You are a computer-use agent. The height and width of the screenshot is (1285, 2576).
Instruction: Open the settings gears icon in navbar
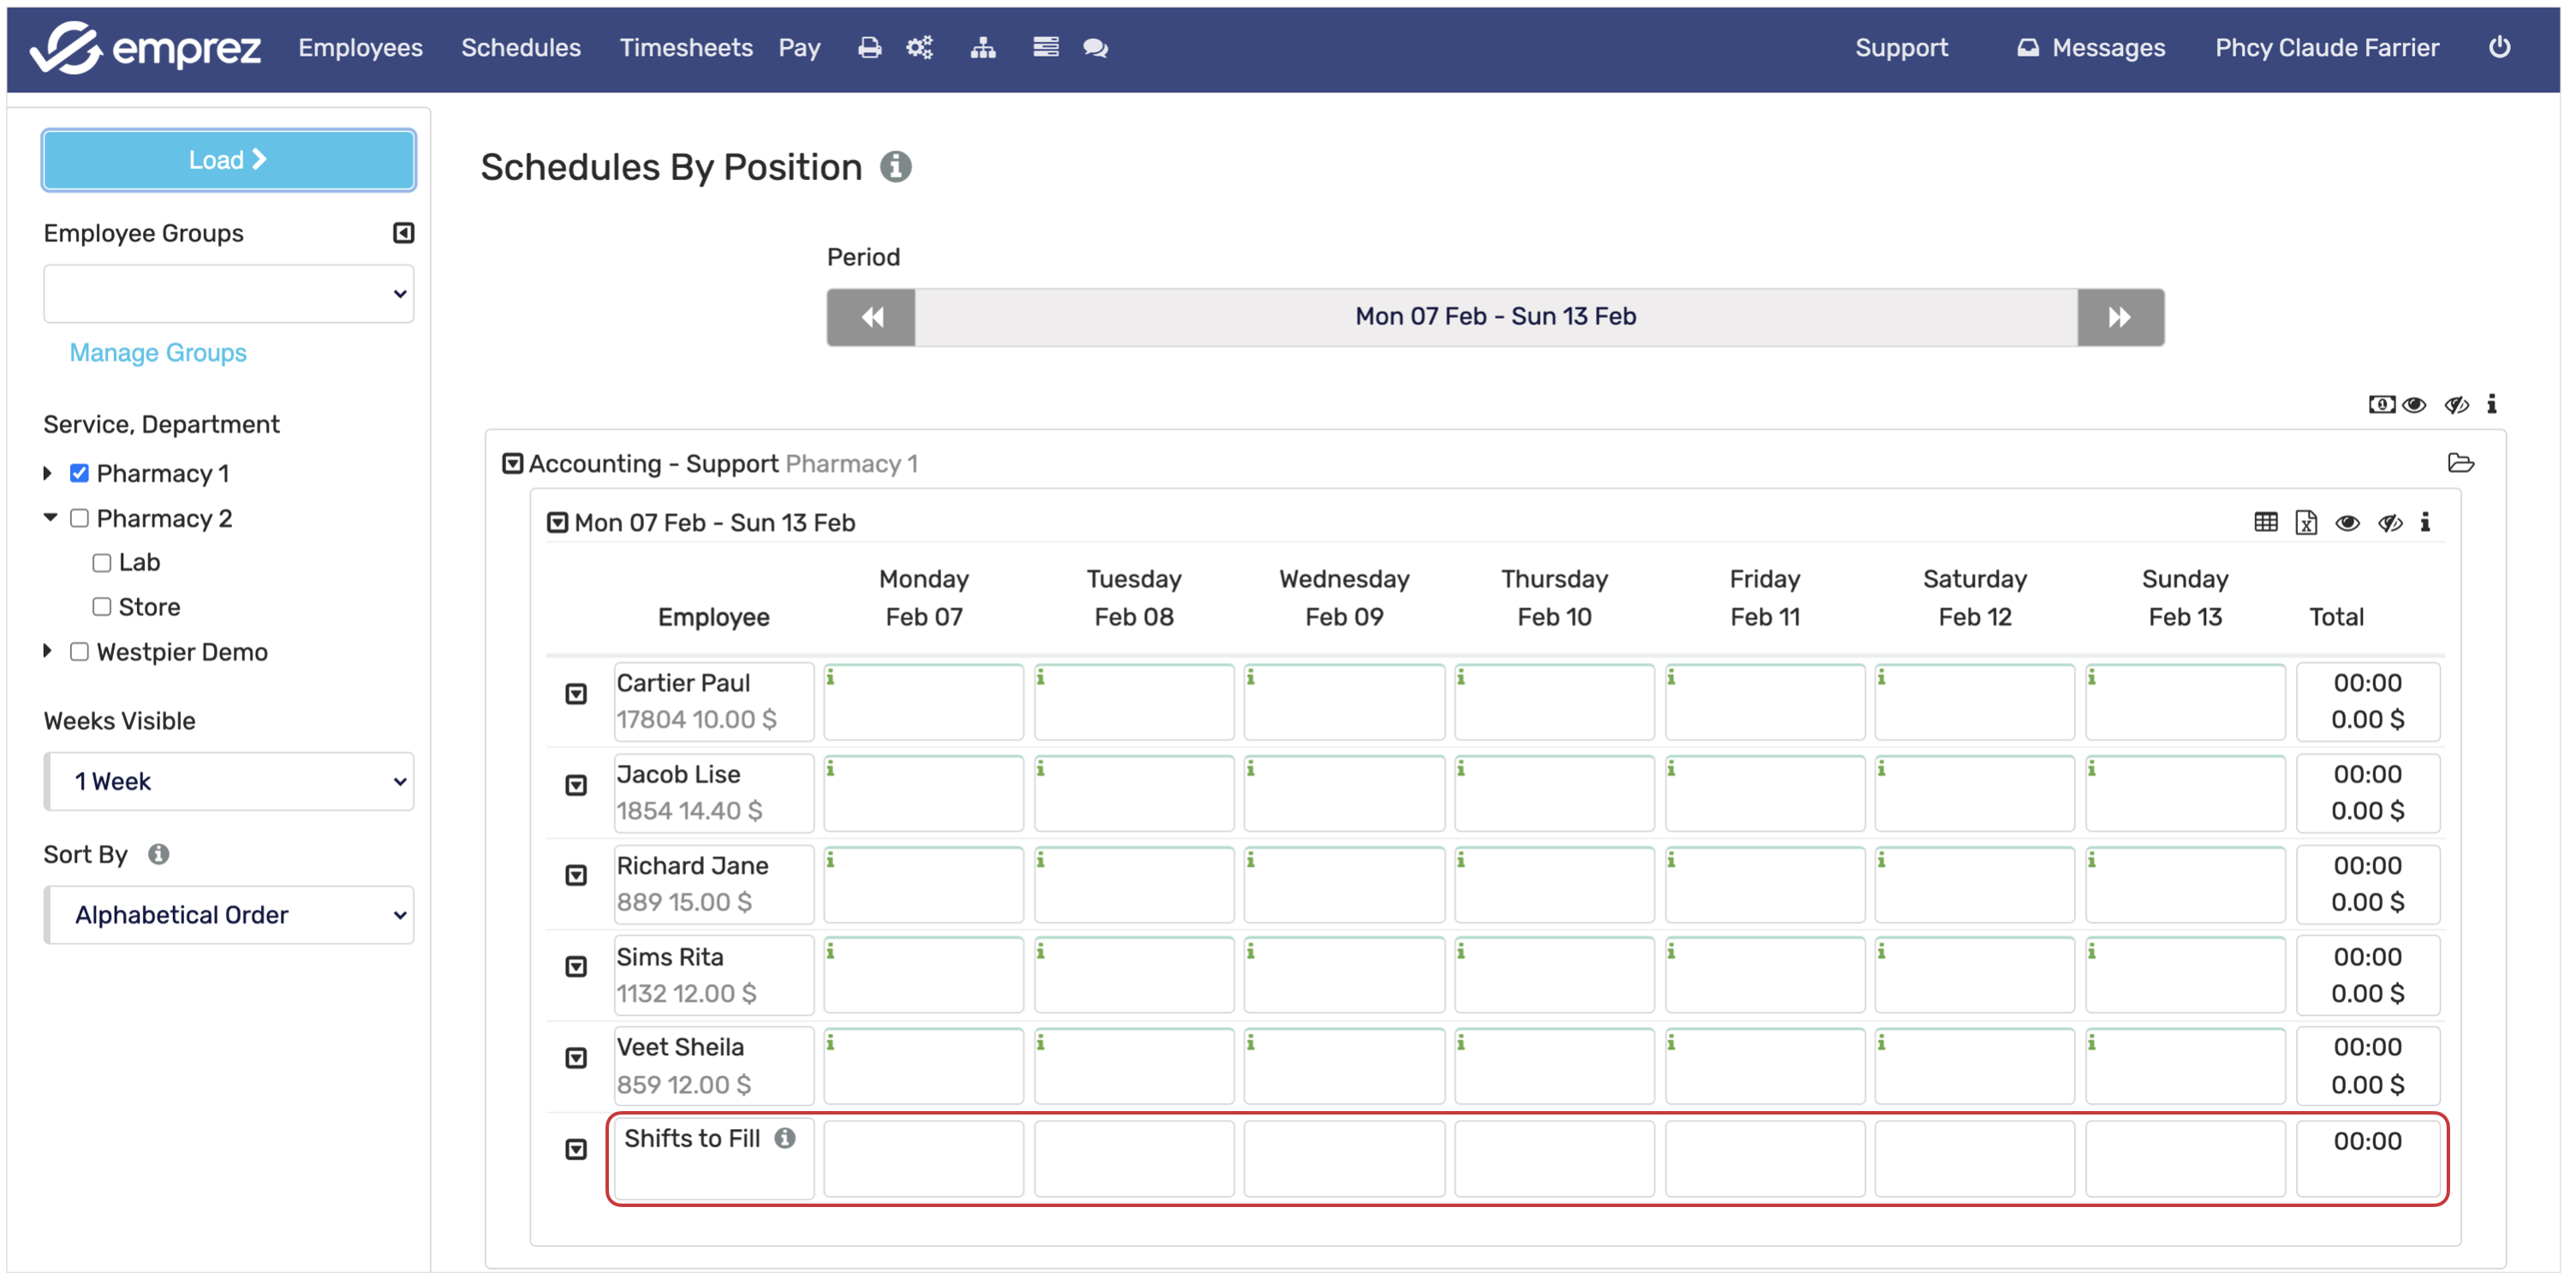coord(919,48)
